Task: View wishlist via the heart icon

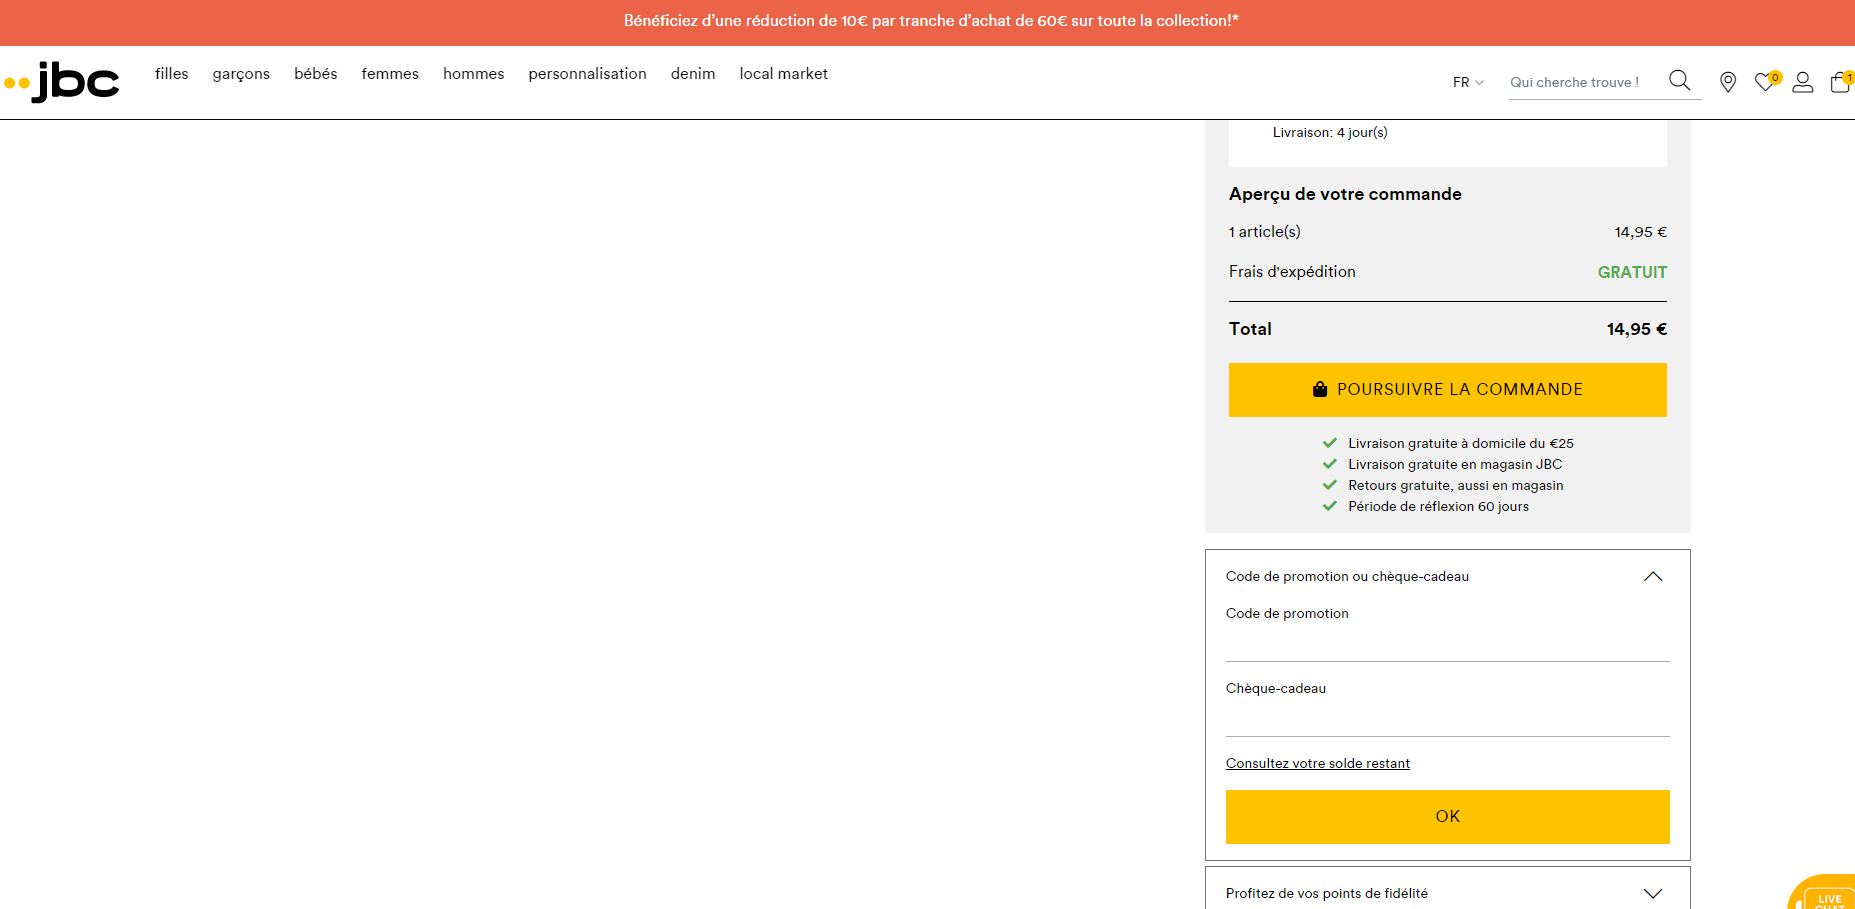Action: [x=1765, y=84]
